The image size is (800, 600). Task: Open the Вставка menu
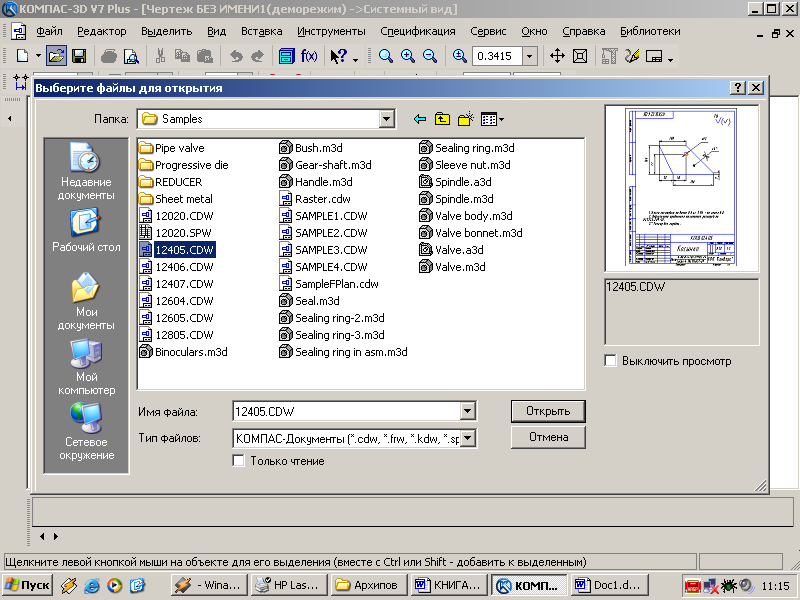tap(262, 31)
